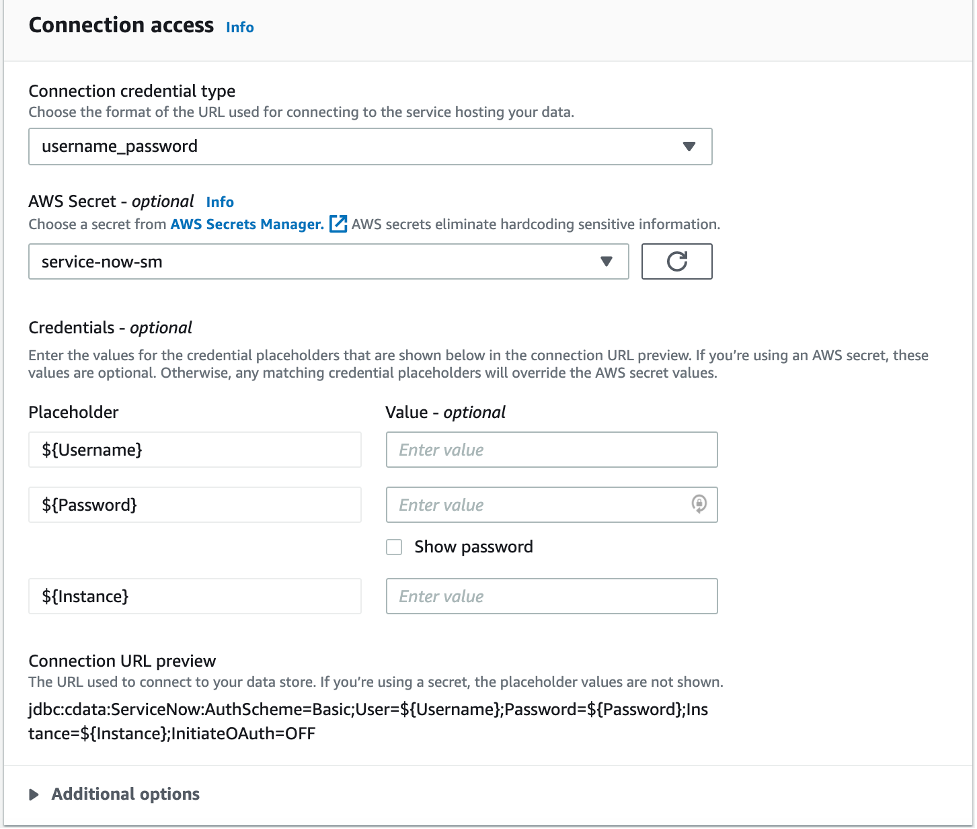Click the refresh secrets icon button
Viewport: 977px width, 829px height.
[676, 262]
